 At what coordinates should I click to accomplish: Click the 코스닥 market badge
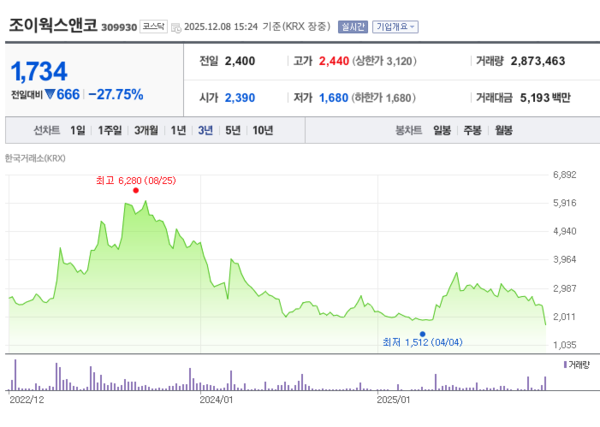[153, 26]
